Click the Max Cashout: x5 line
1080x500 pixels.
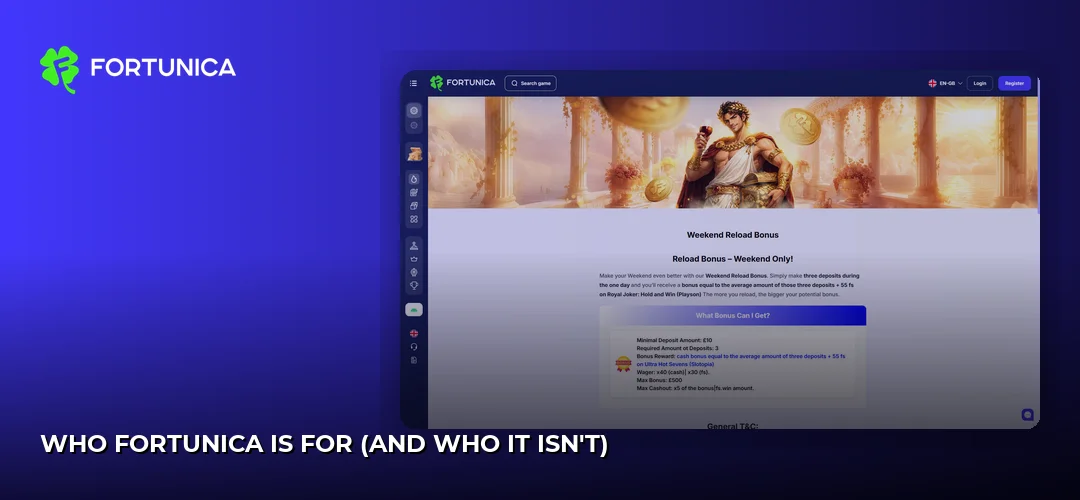click(x=695, y=388)
